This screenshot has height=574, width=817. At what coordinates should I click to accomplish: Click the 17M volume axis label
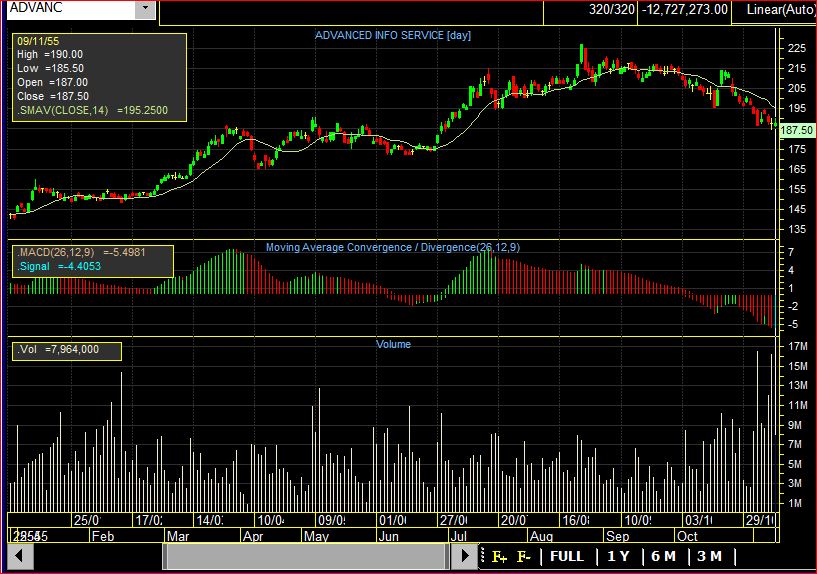pos(798,346)
